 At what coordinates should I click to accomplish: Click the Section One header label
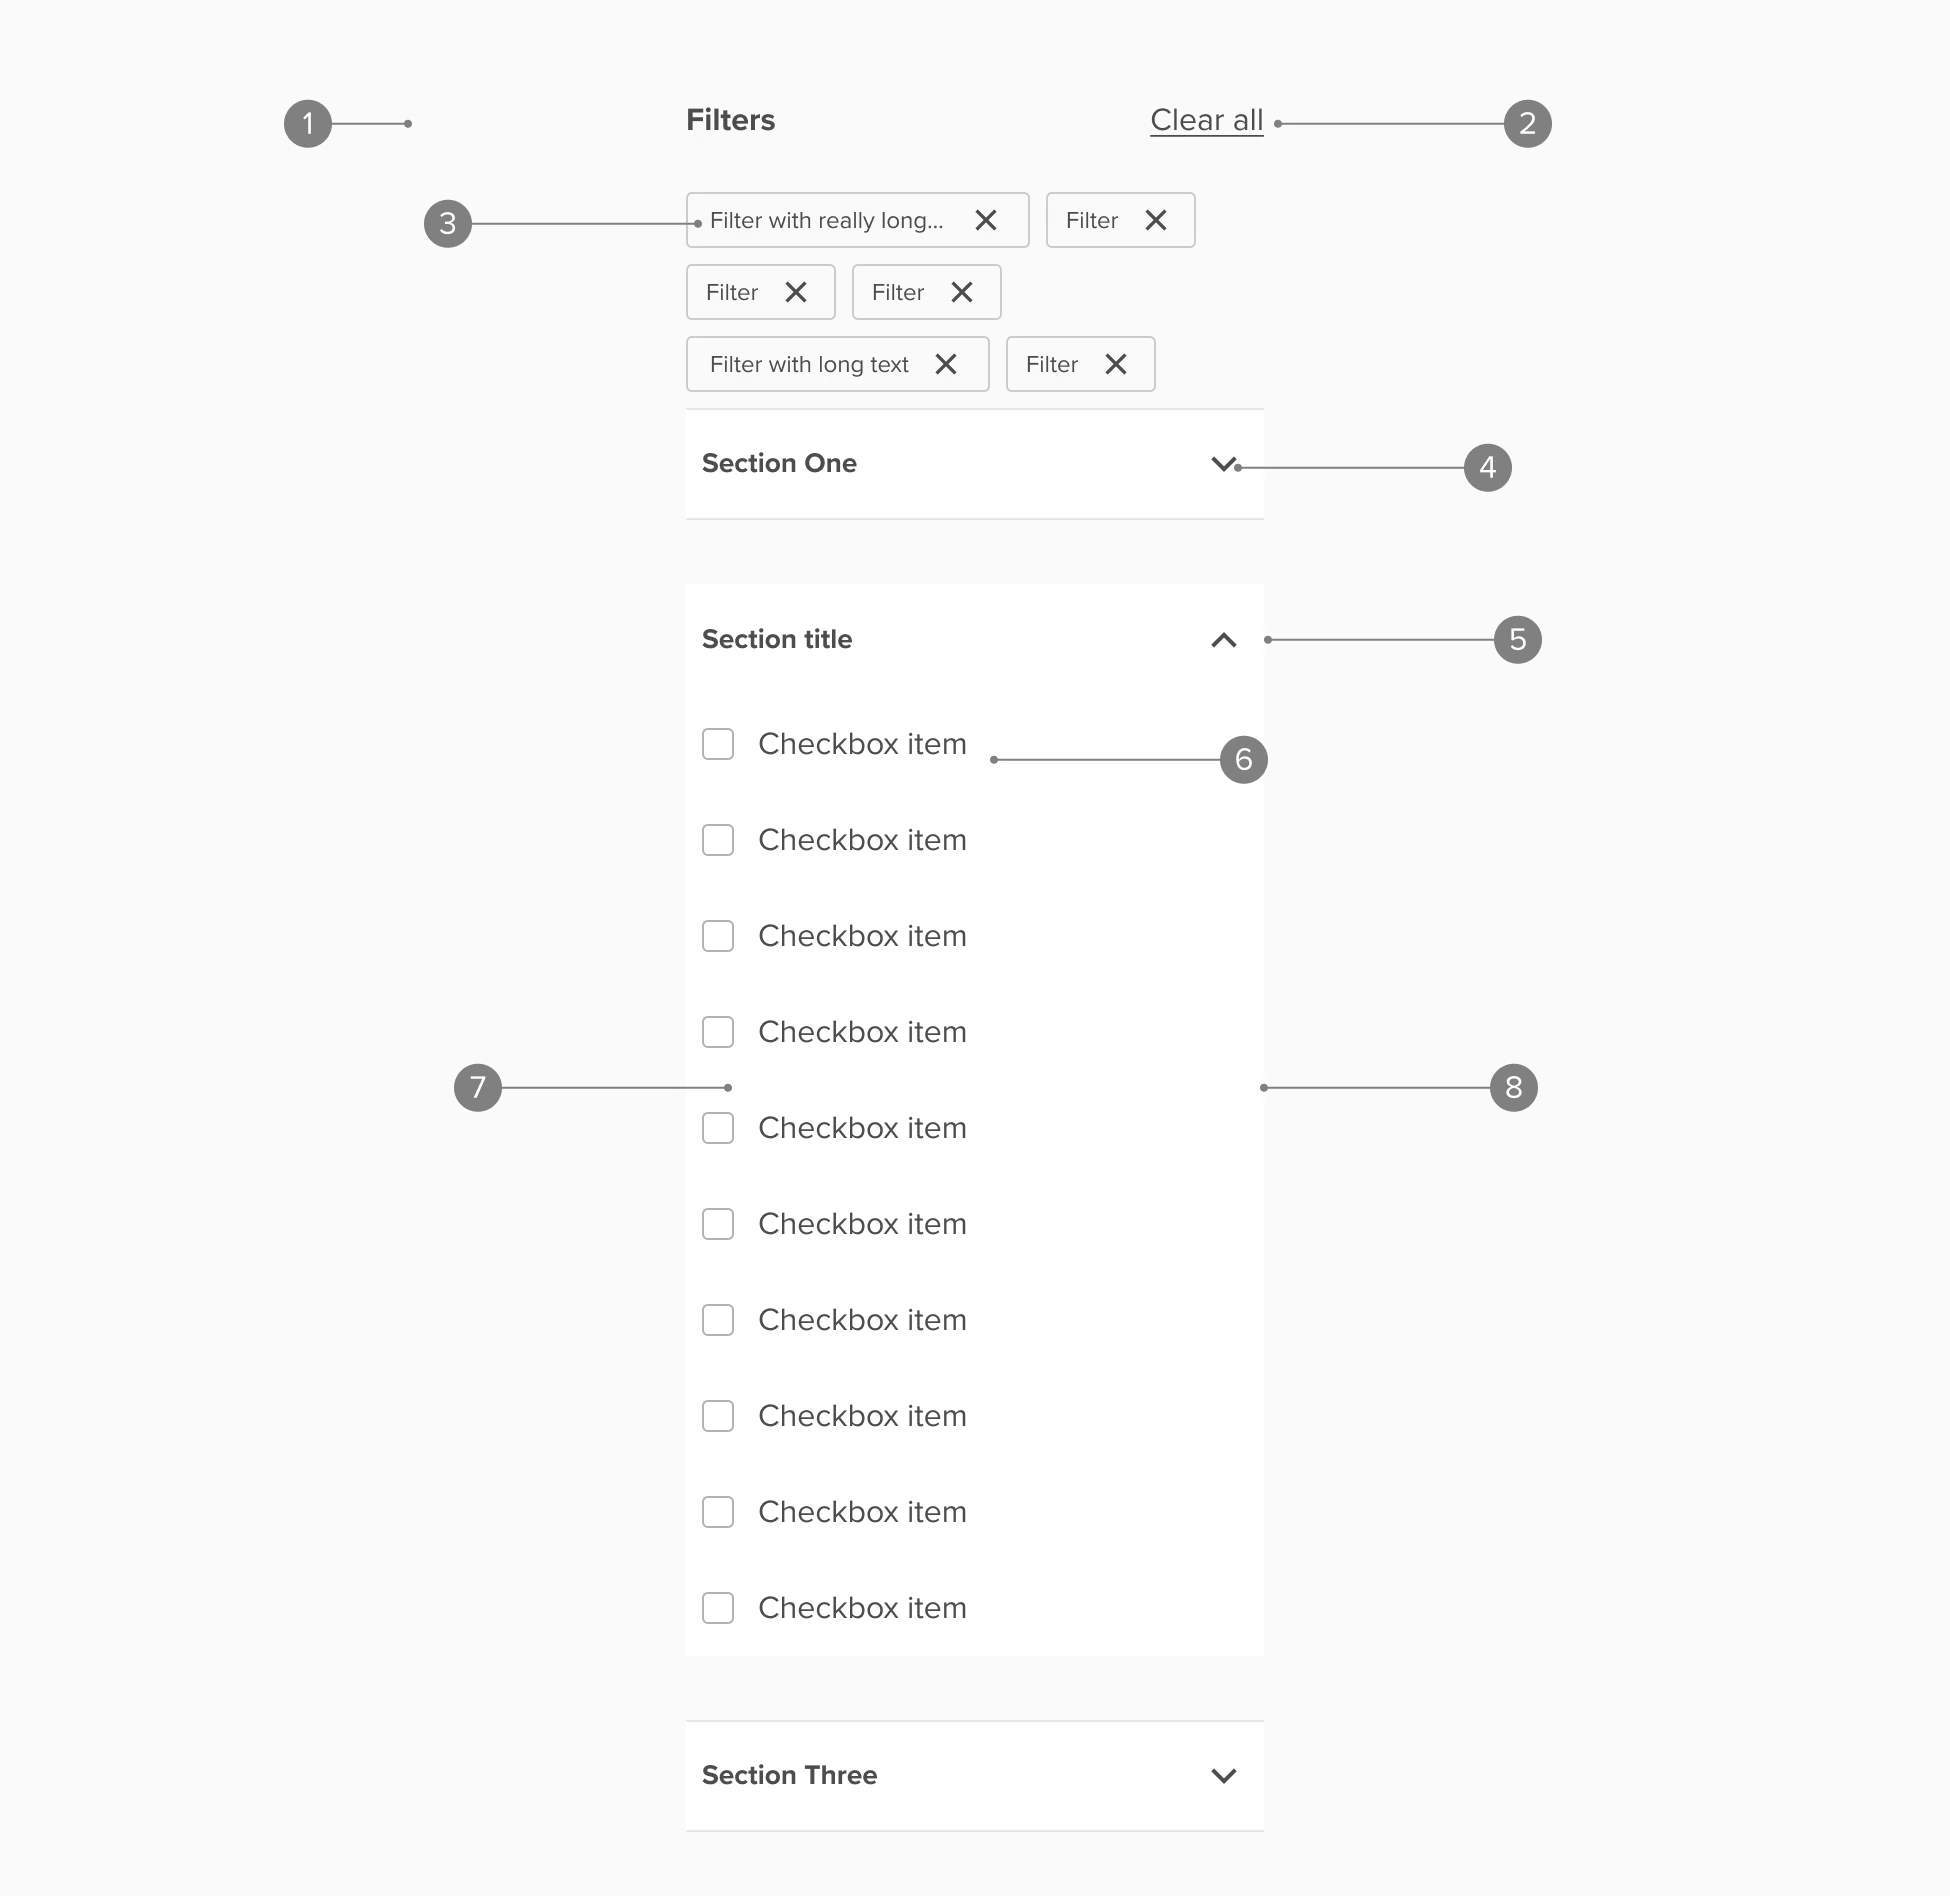779,463
